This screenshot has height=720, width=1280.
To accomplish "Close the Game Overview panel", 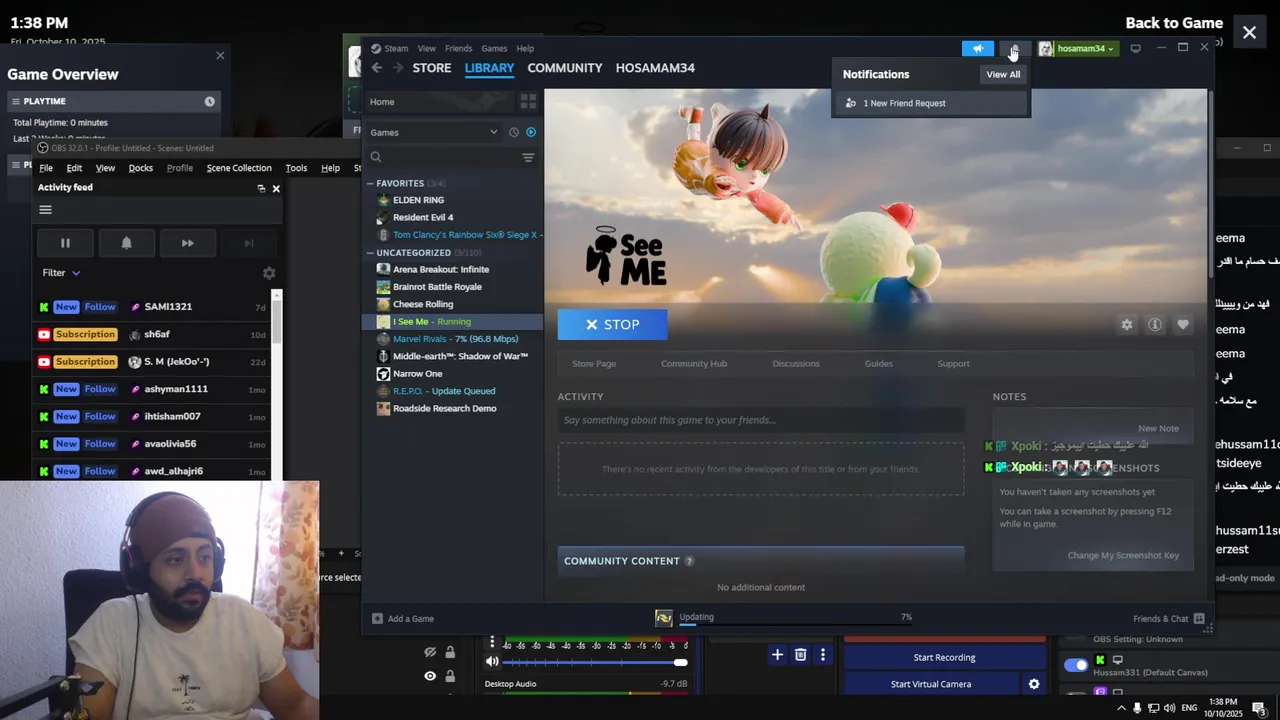I will point(220,55).
